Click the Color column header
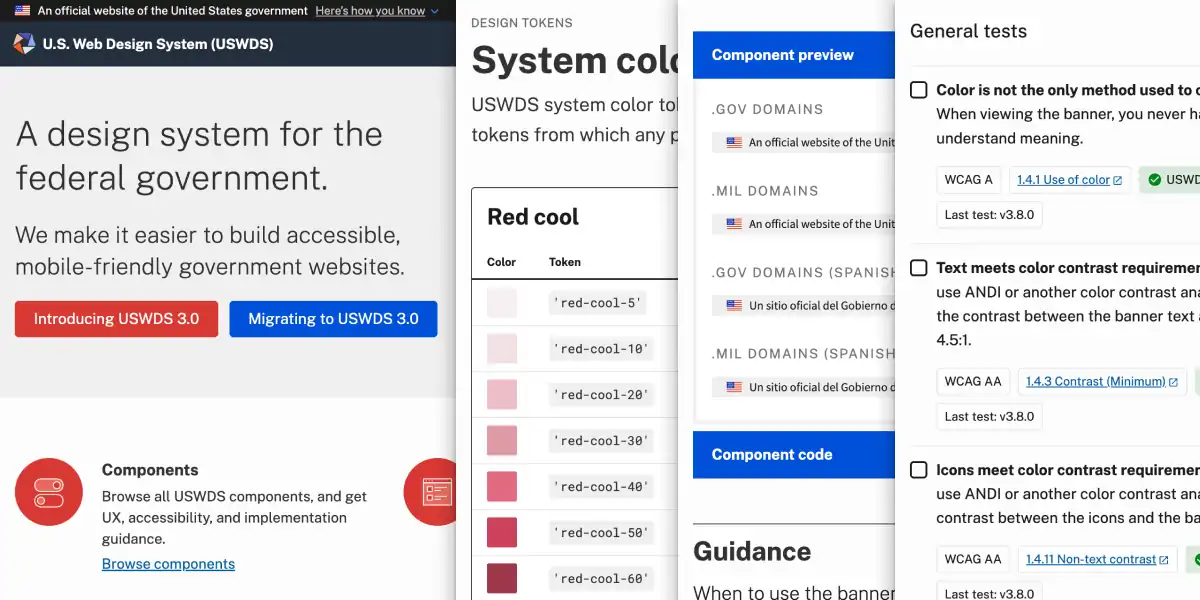 (502, 262)
